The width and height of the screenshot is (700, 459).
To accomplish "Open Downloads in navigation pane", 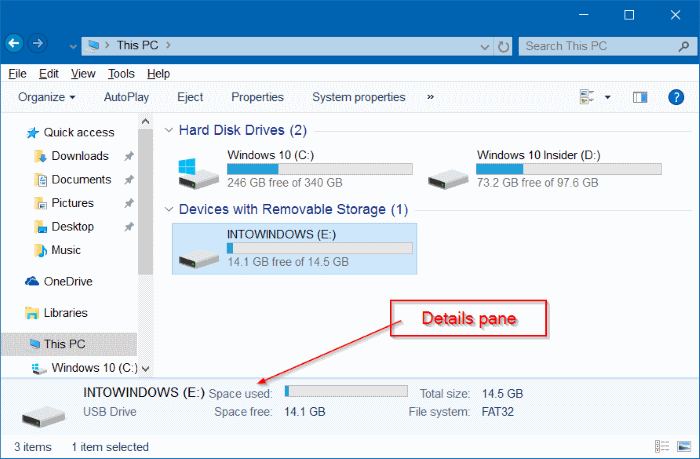I will [71, 156].
